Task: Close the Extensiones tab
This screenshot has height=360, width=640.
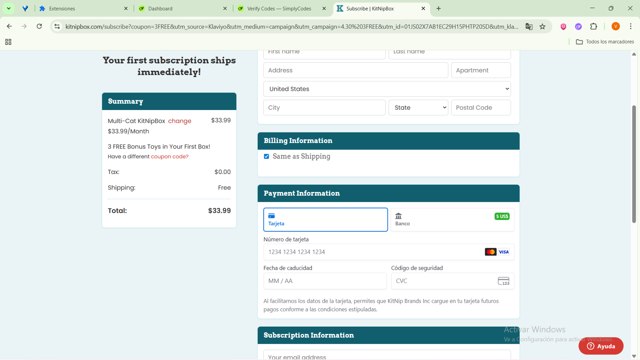Action: [126, 8]
